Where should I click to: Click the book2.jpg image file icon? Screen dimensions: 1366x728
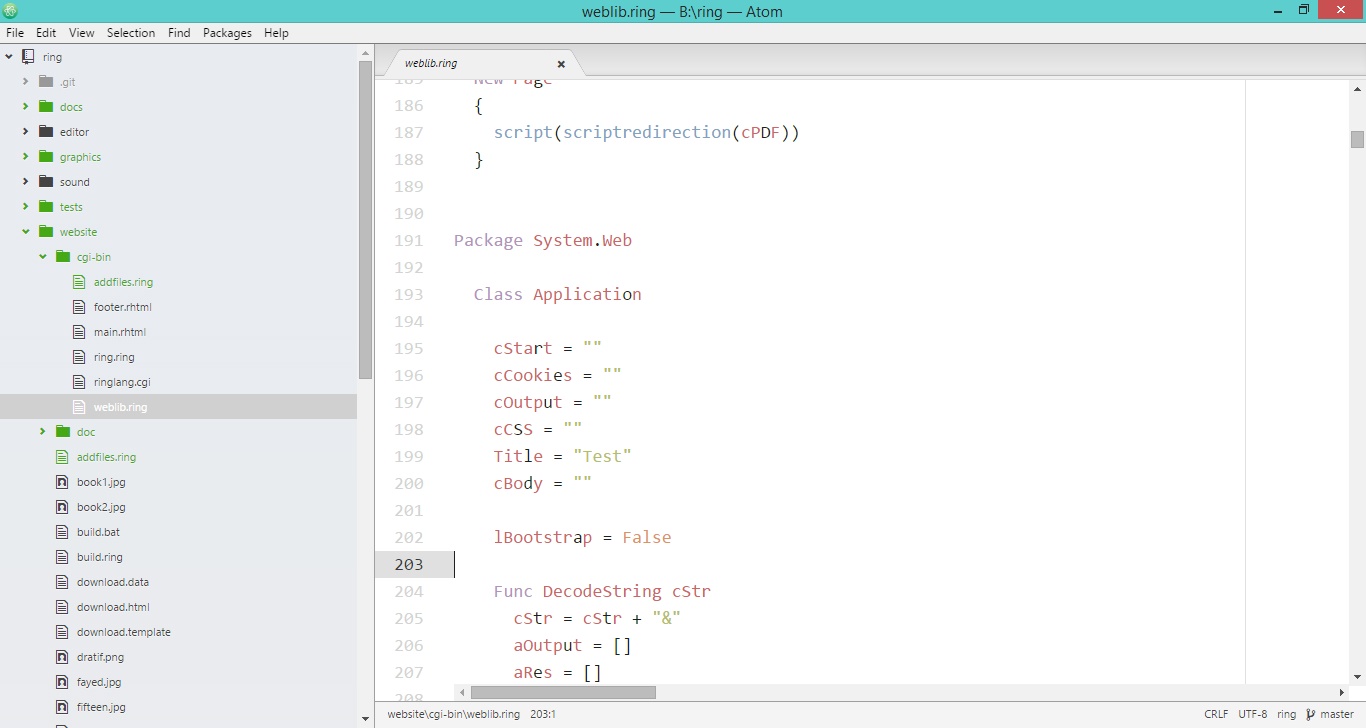tap(62, 507)
